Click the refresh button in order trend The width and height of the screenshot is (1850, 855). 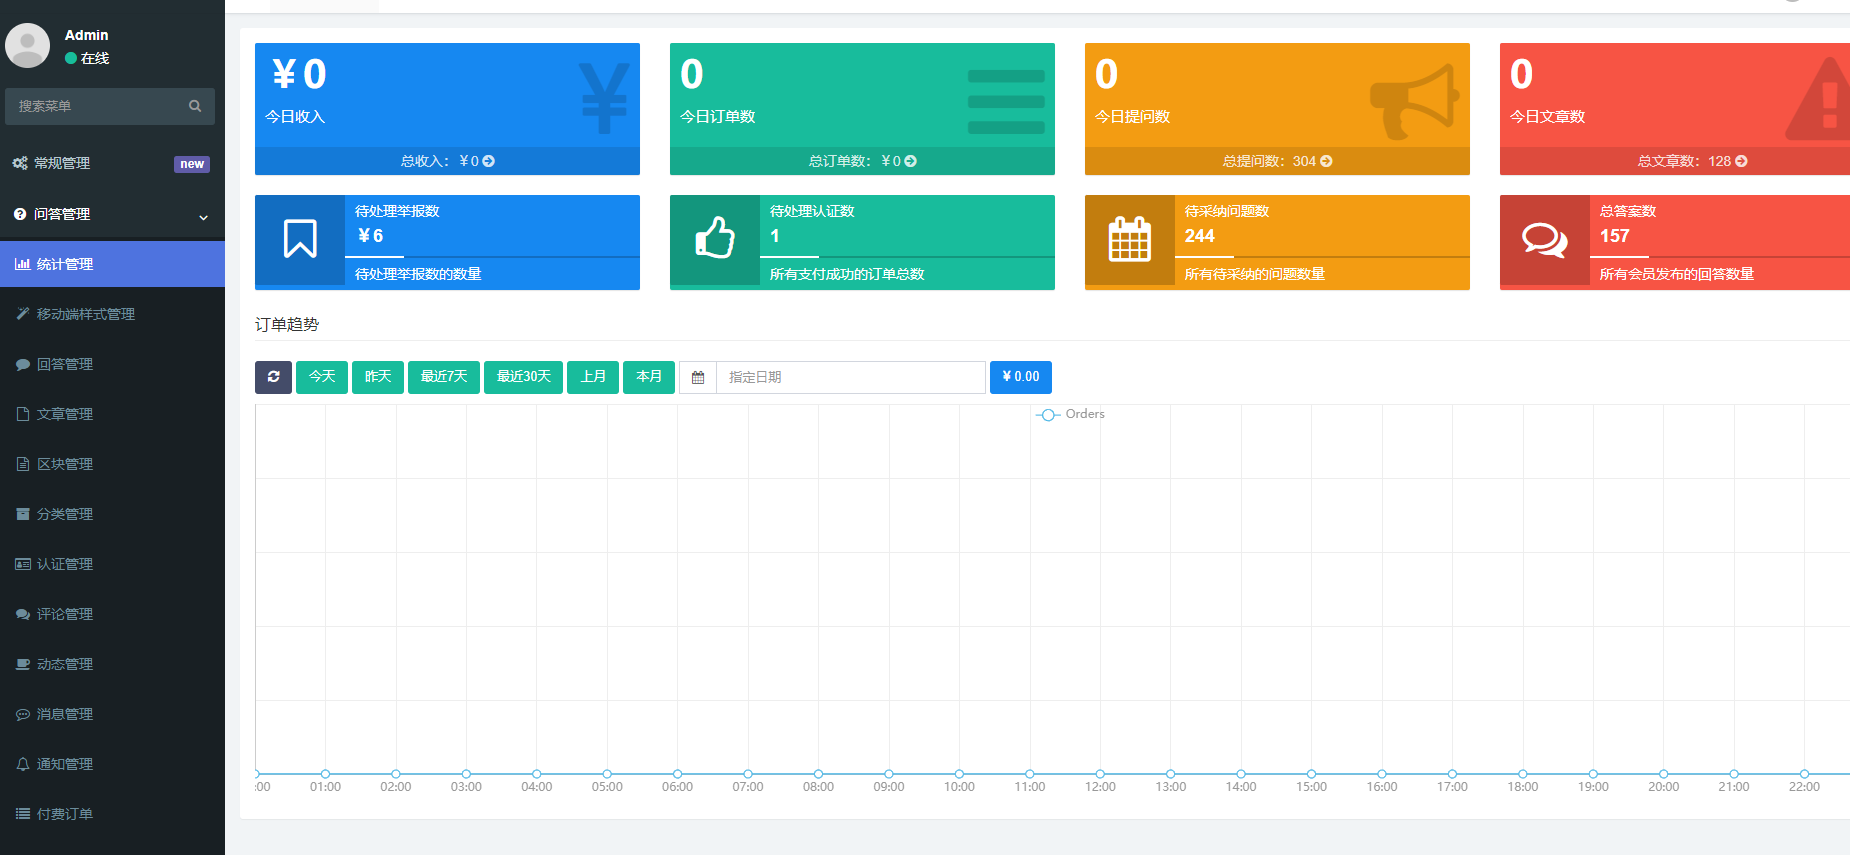[273, 377]
